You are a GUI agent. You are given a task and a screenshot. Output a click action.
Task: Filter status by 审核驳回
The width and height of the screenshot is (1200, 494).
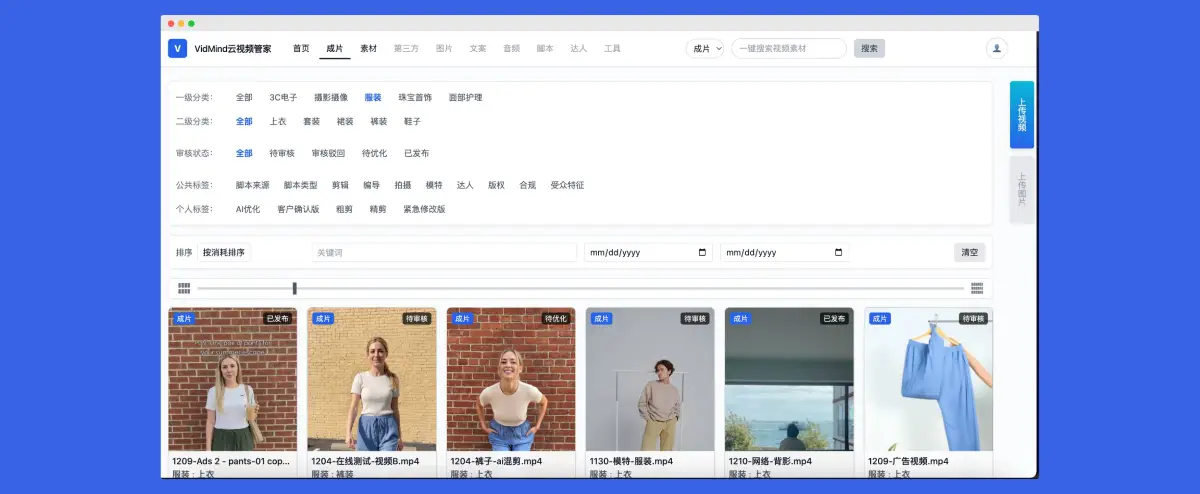point(329,153)
